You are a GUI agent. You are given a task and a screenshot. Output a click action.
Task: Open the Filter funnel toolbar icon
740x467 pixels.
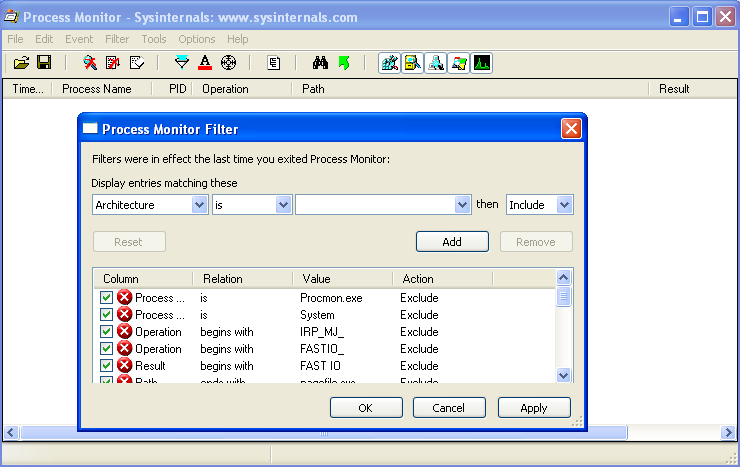(182, 63)
